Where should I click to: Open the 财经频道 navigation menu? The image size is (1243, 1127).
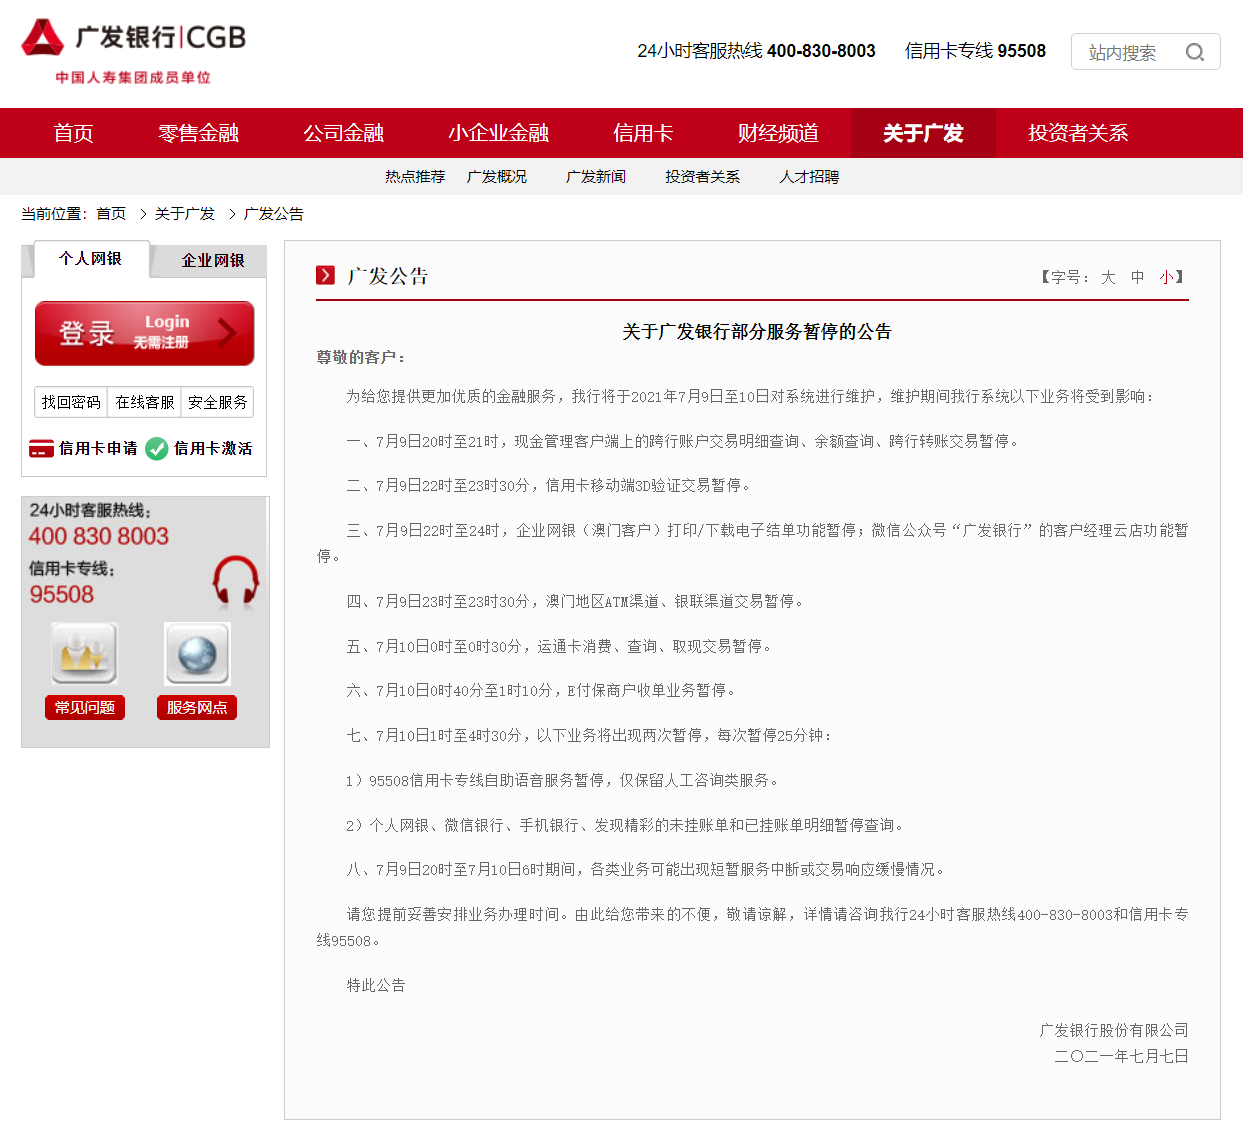click(778, 133)
